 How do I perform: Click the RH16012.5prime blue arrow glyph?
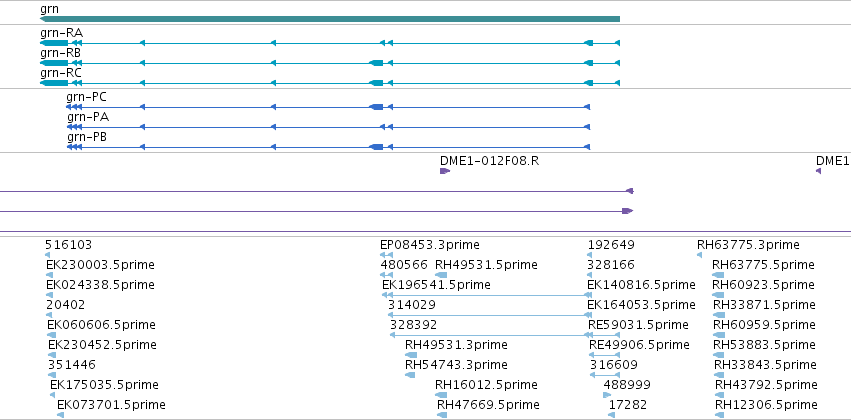pyautogui.click(x=441, y=395)
